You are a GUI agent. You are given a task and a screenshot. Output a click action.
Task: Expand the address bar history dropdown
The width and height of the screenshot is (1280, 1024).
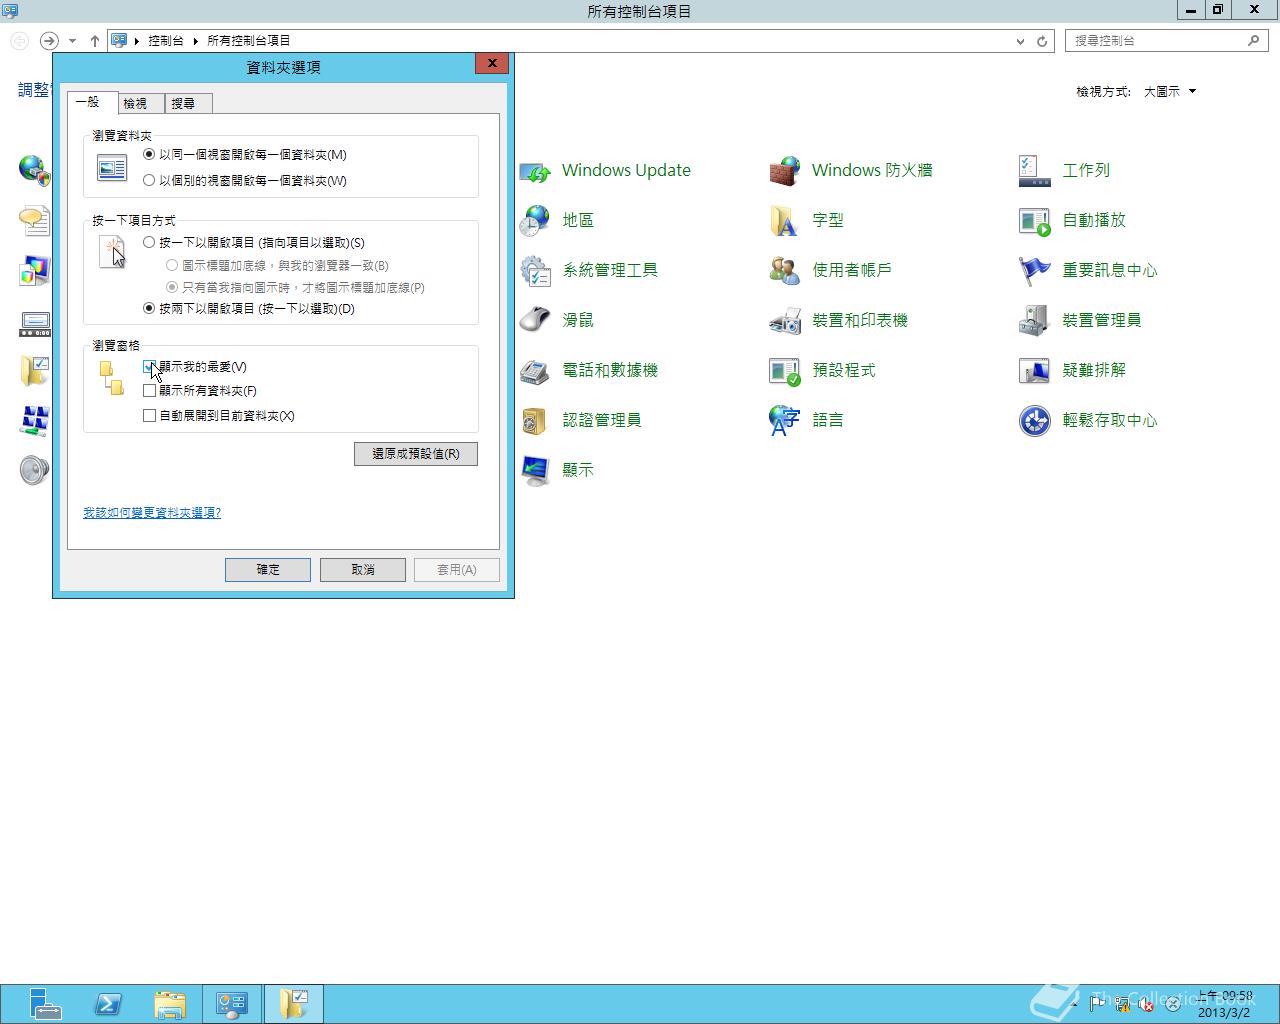1020,41
